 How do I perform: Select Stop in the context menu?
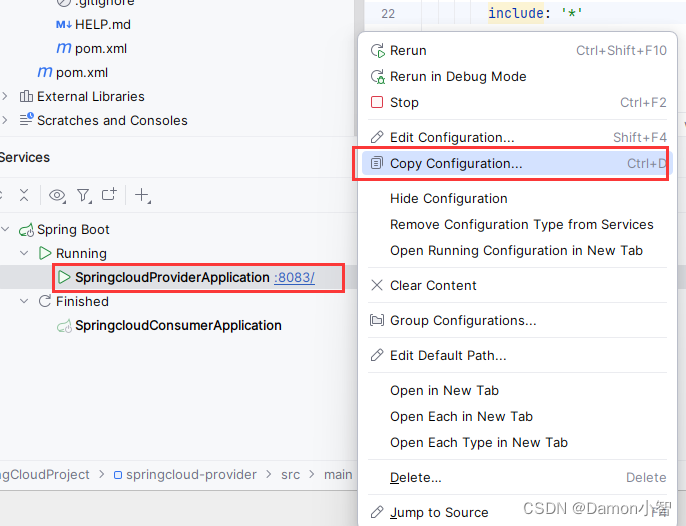click(x=518, y=102)
